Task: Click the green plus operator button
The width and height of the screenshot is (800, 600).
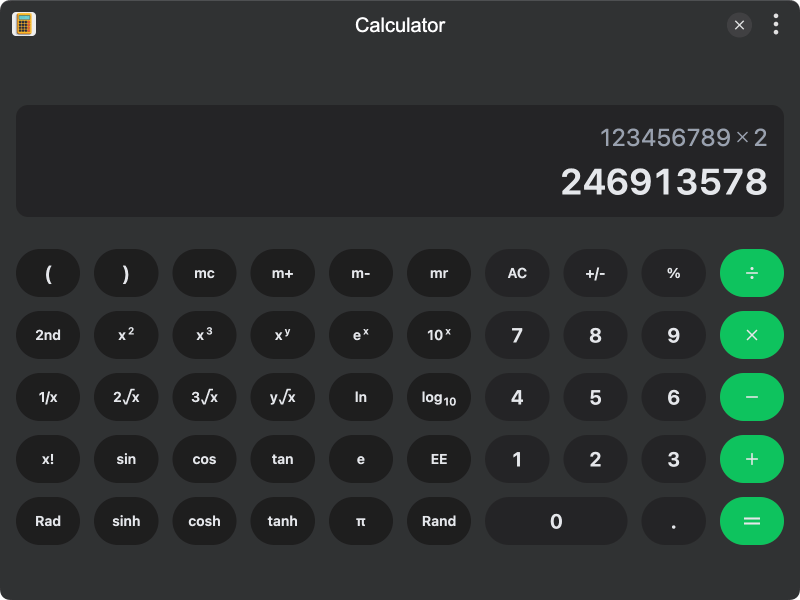Action: click(x=751, y=459)
